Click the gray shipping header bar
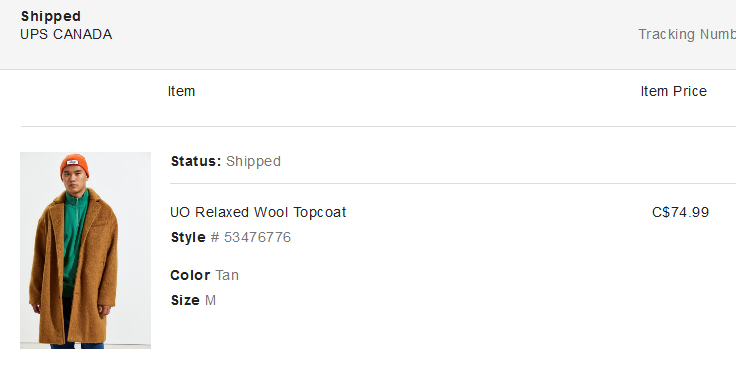Image resolution: width=736 pixels, height=368 pixels. click(x=368, y=35)
